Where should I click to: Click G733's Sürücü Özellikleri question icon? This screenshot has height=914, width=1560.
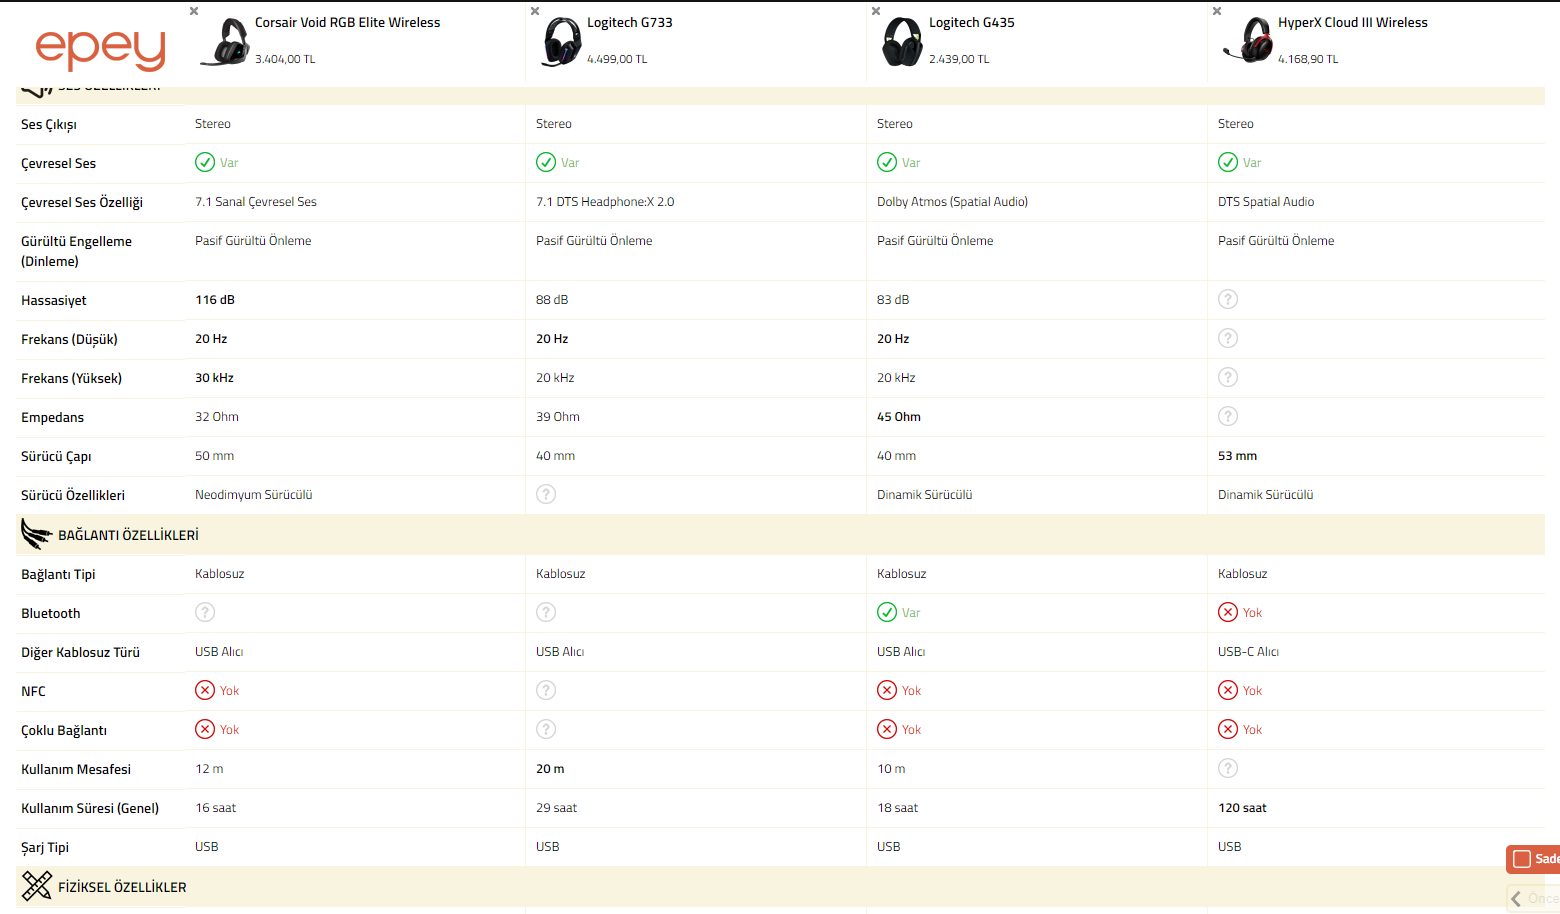click(x=546, y=494)
